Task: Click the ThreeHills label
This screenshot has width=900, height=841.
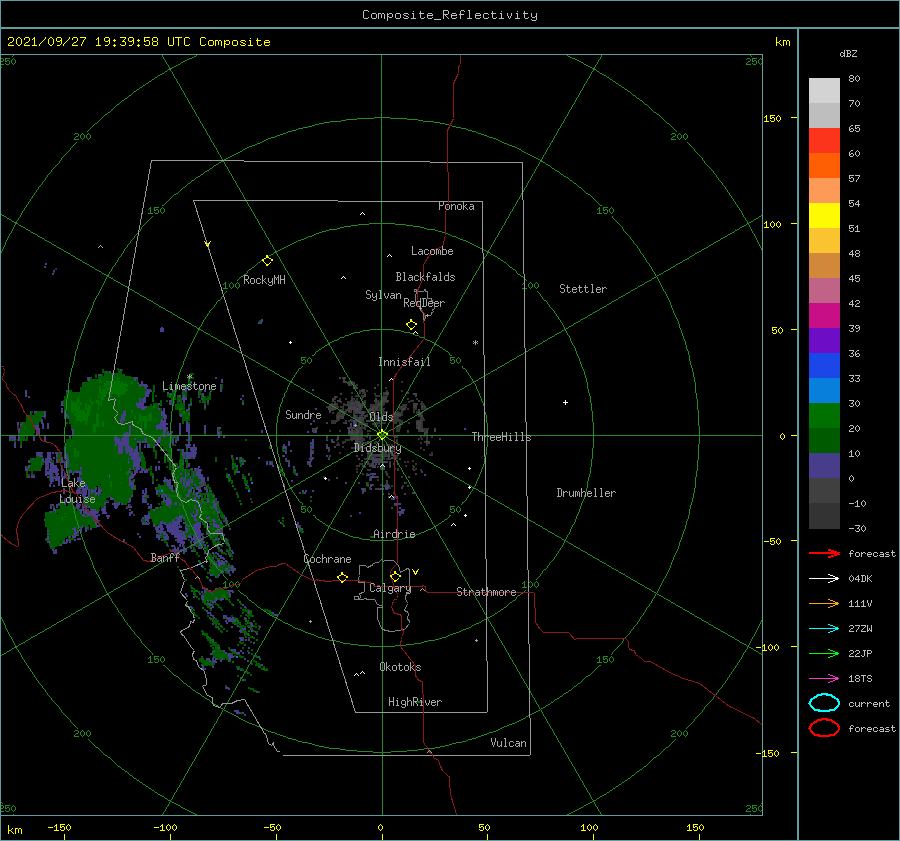Action: [502, 437]
